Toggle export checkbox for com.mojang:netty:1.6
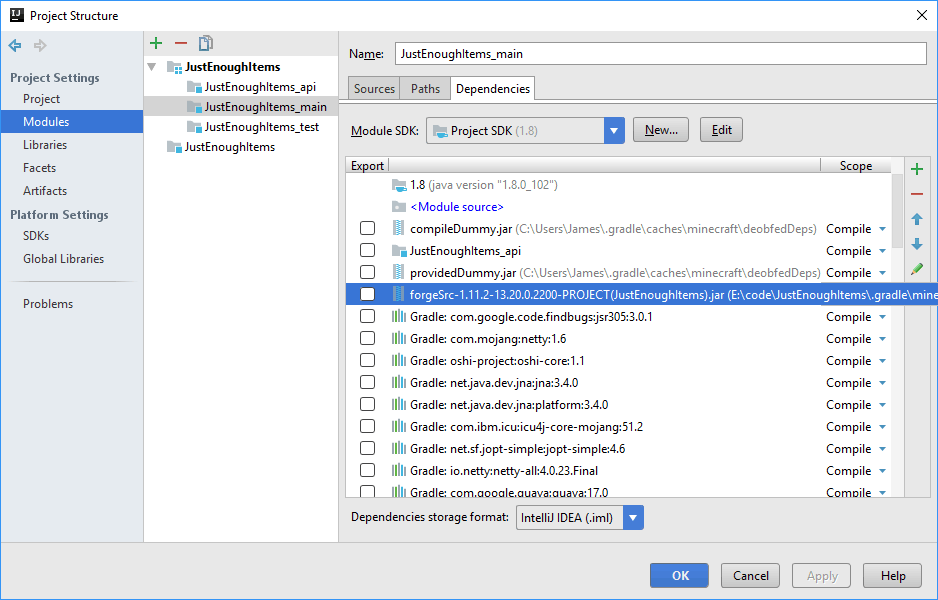The width and height of the screenshot is (938, 600). click(367, 339)
